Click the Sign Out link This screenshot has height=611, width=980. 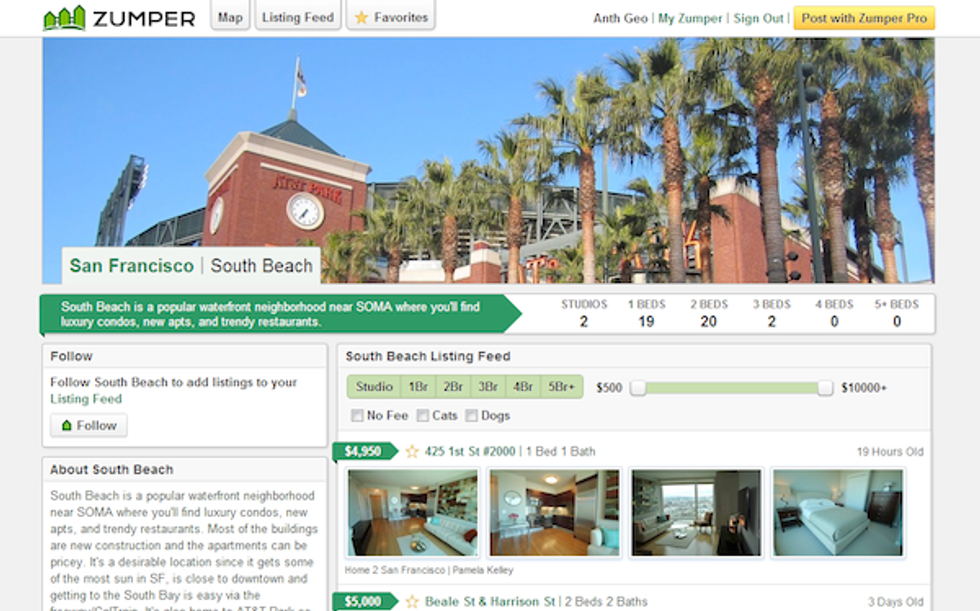coord(758,18)
